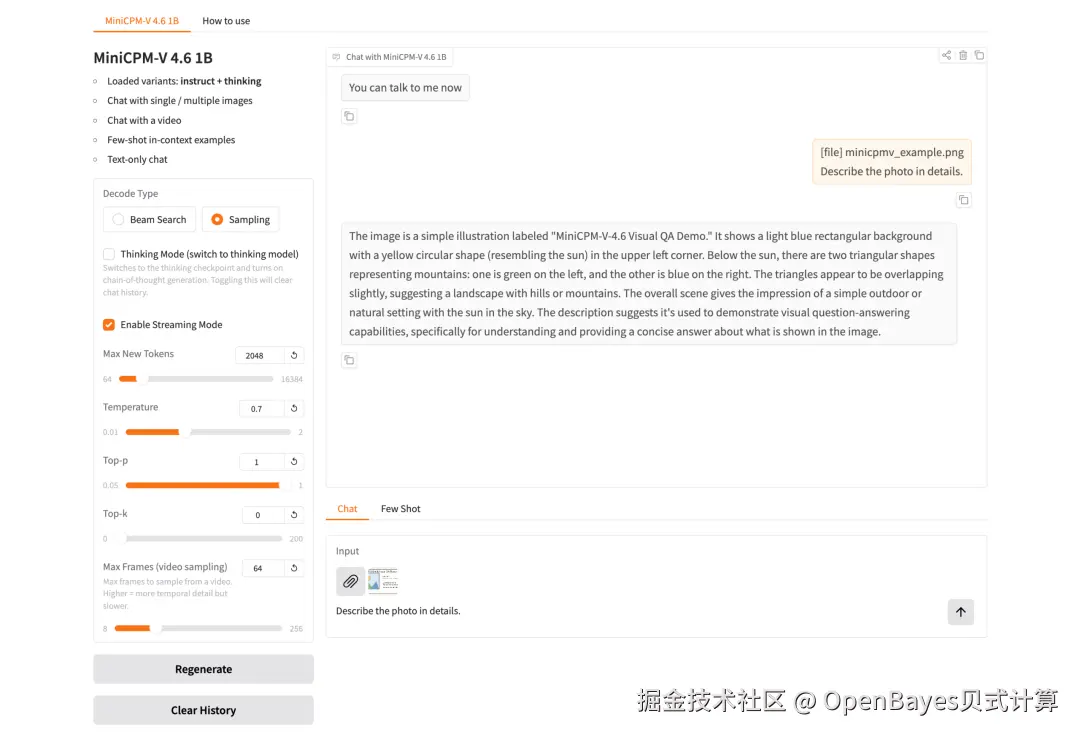Viewport: 1080px width, 737px height.
Task: Click the Temperature value field
Action: click(261, 408)
